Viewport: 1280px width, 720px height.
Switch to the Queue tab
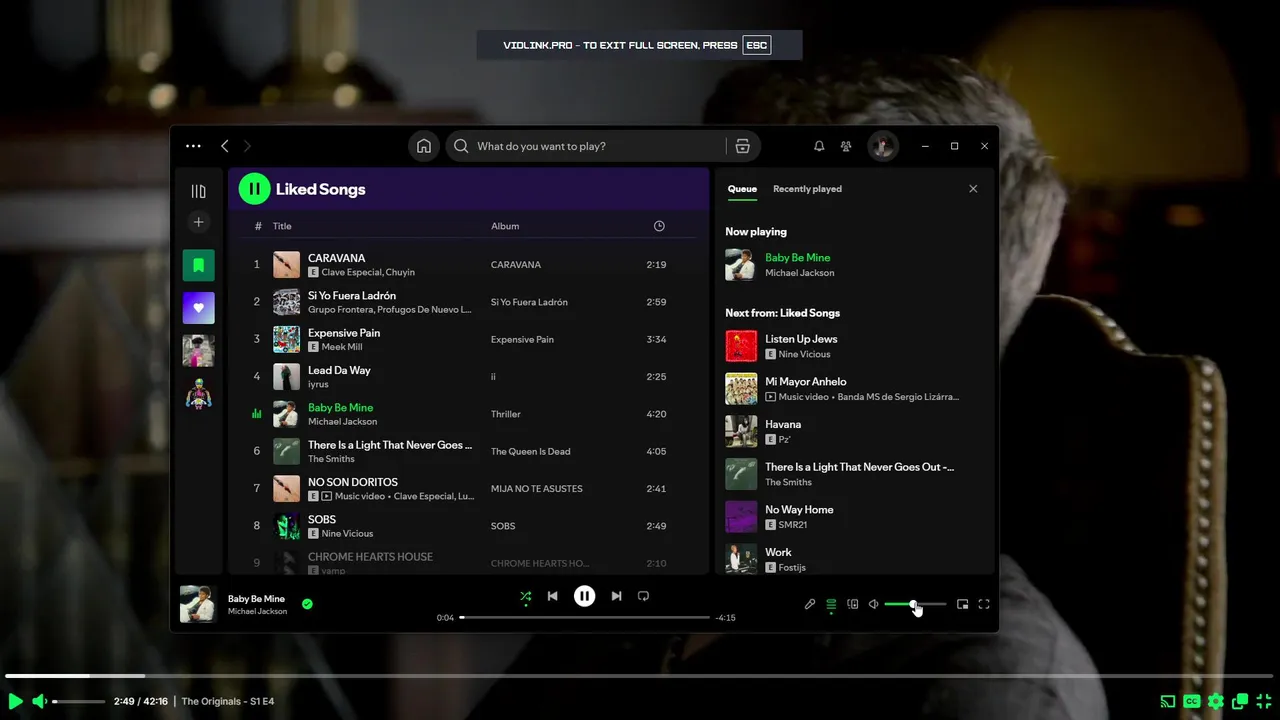click(742, 189)
